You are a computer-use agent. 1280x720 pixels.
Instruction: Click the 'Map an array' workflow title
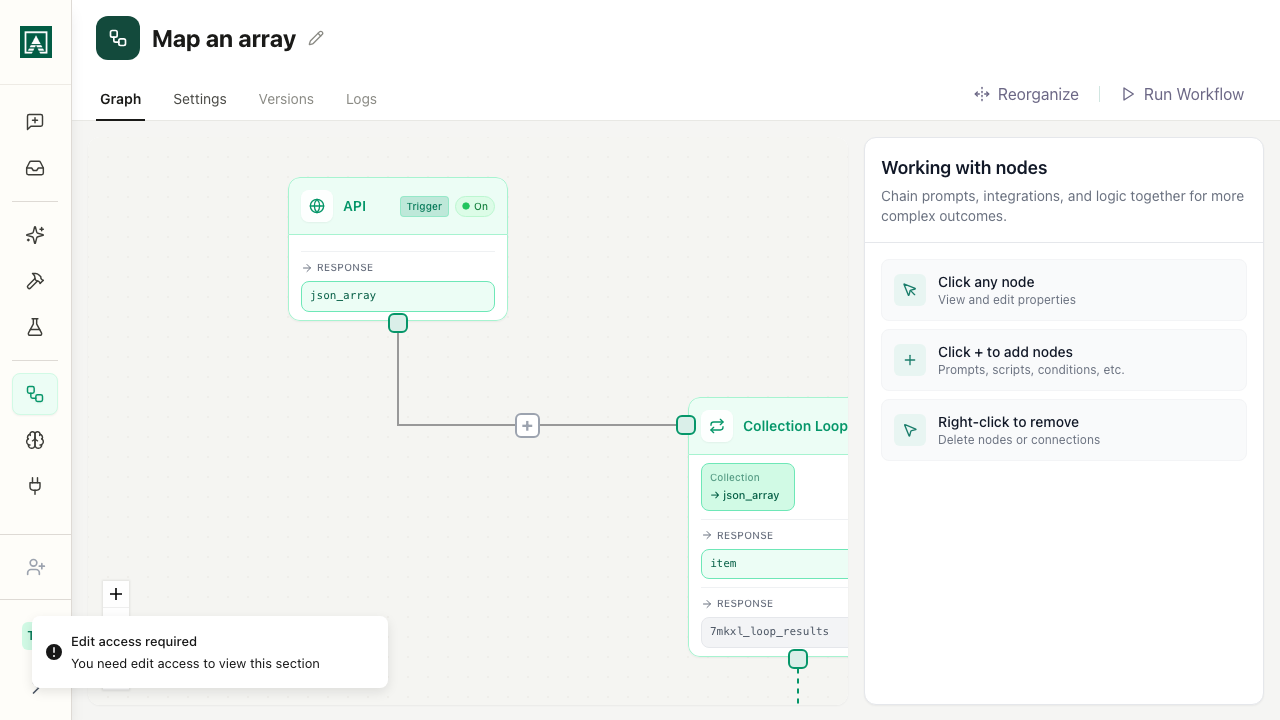pyautogui.click(x=224, y=39)
